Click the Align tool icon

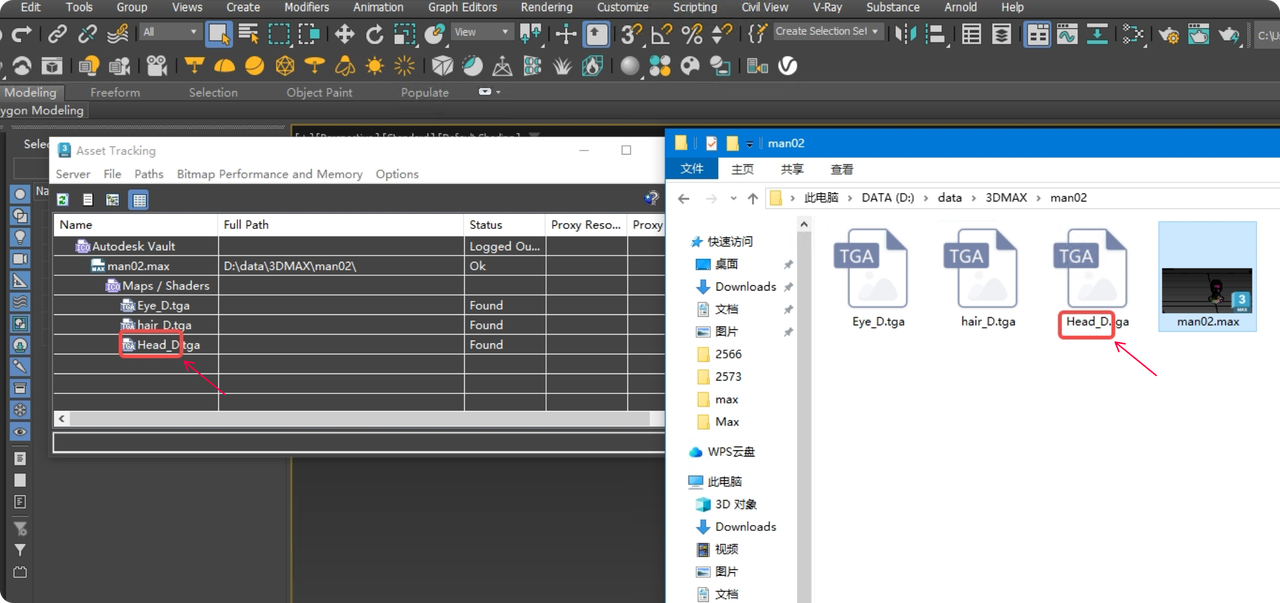[x=936, y=34]
